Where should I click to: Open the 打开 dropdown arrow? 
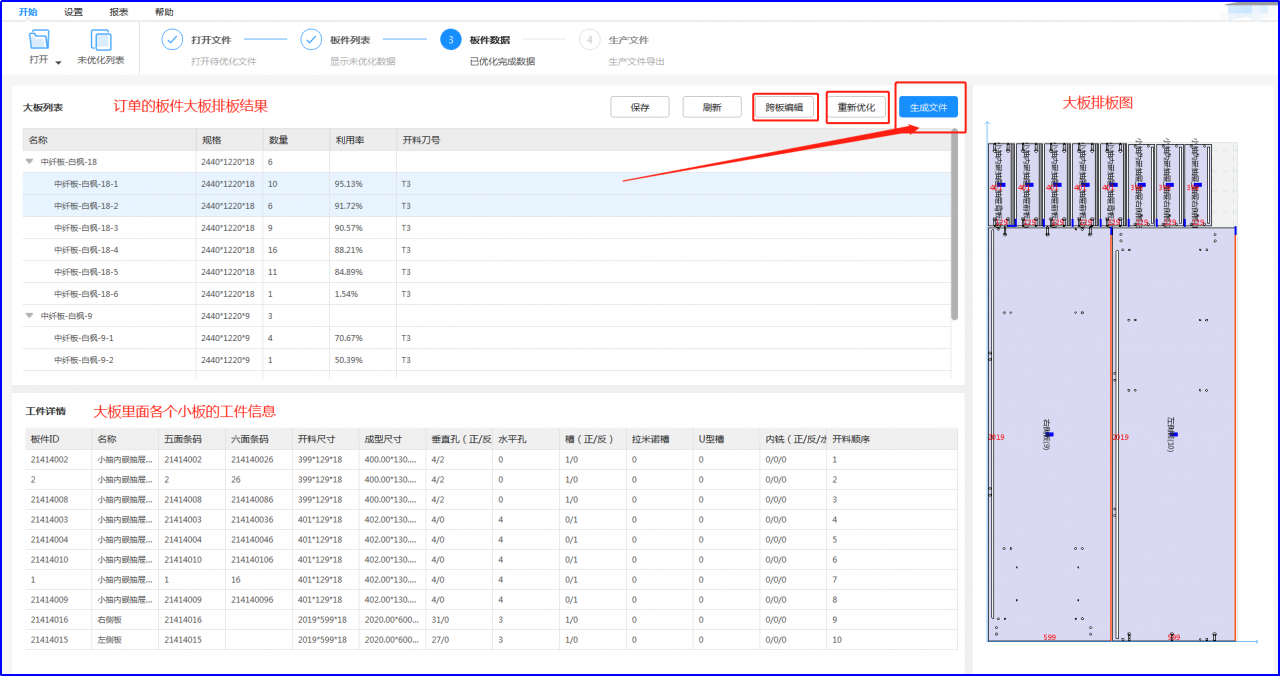tap(59, 62)
